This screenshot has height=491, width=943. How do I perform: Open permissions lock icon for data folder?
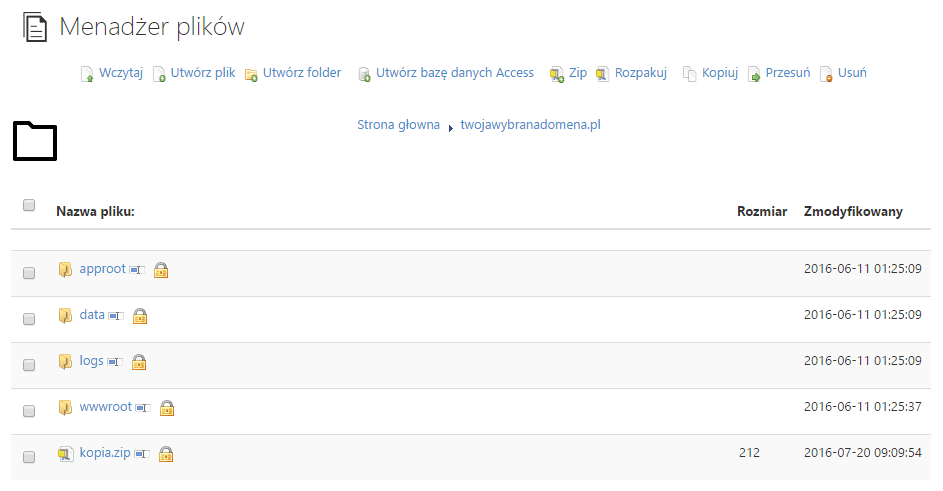140,316
